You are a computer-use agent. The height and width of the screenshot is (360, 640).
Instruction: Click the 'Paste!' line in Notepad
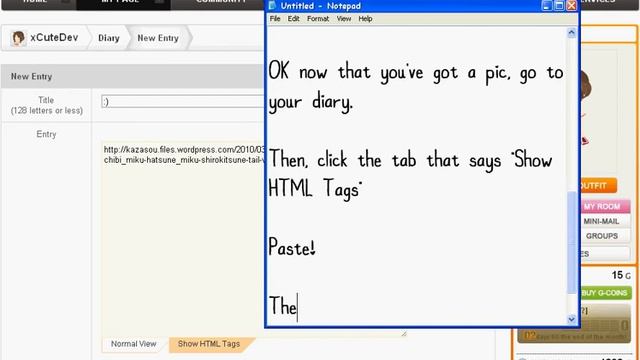tap(292, 247)
